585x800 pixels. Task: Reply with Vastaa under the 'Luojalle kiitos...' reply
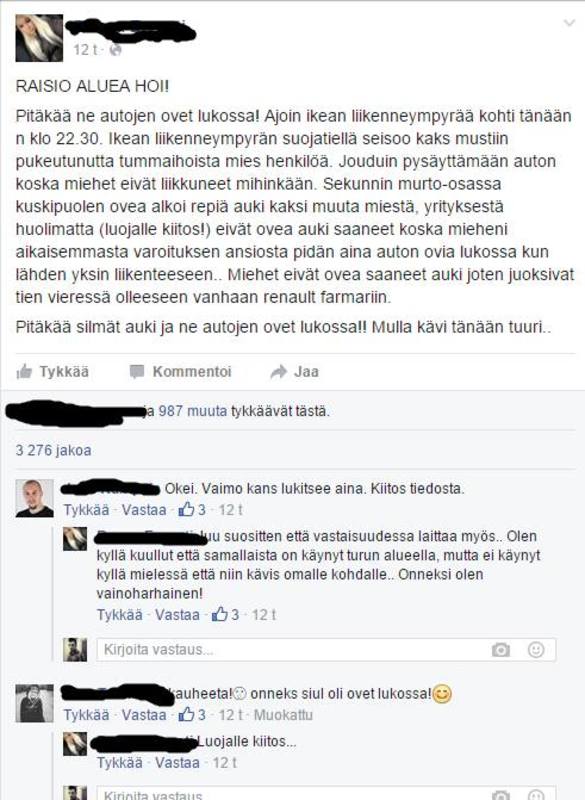[x=177, y=763]
